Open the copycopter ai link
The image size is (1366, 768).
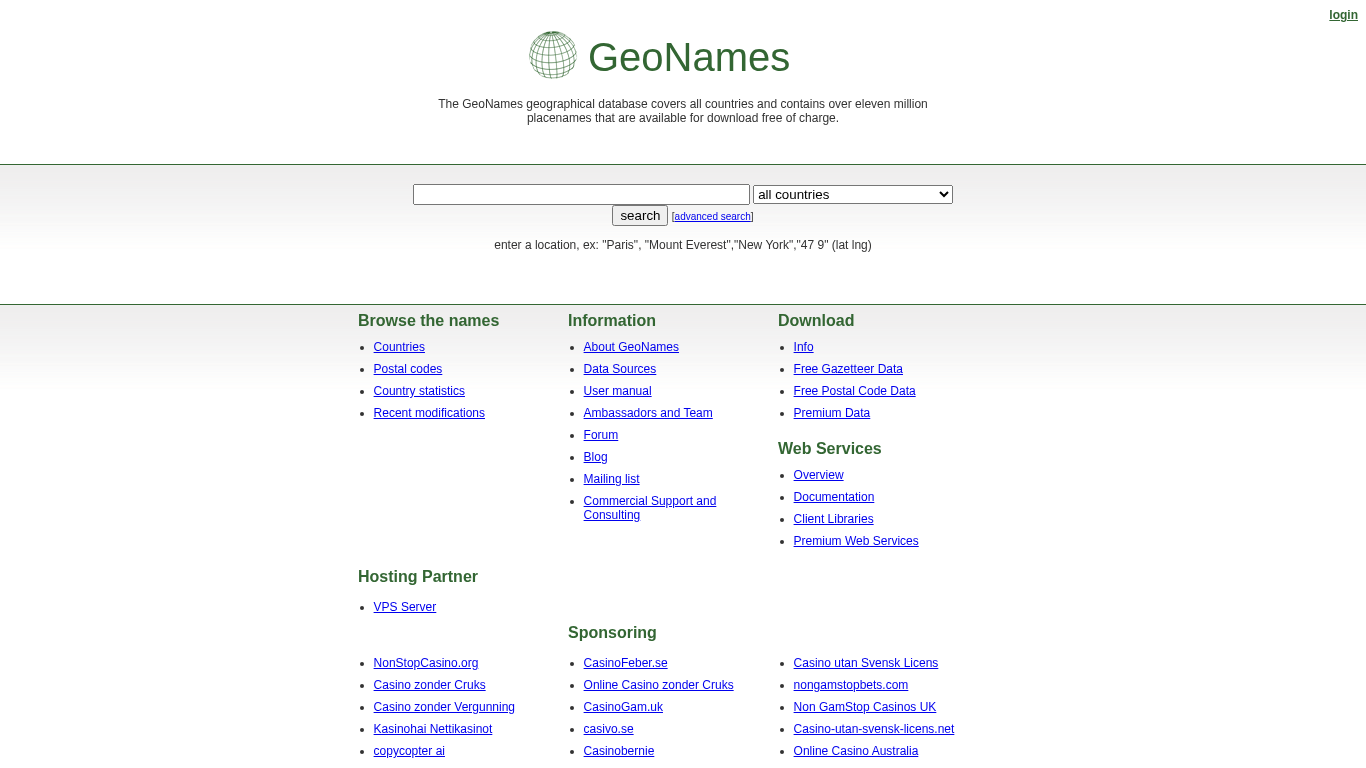coord(409,751)
